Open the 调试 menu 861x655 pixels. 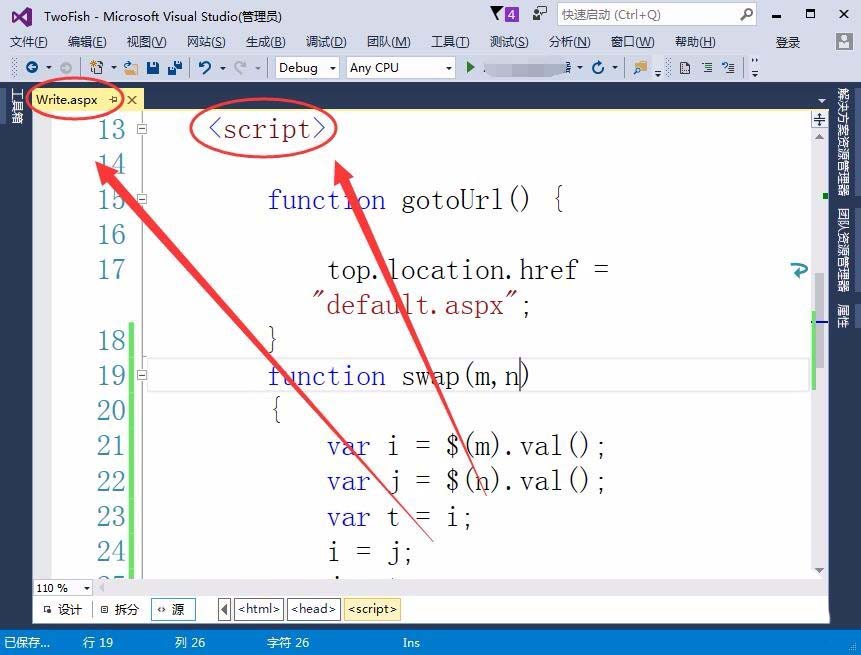[x=325, y=41]
